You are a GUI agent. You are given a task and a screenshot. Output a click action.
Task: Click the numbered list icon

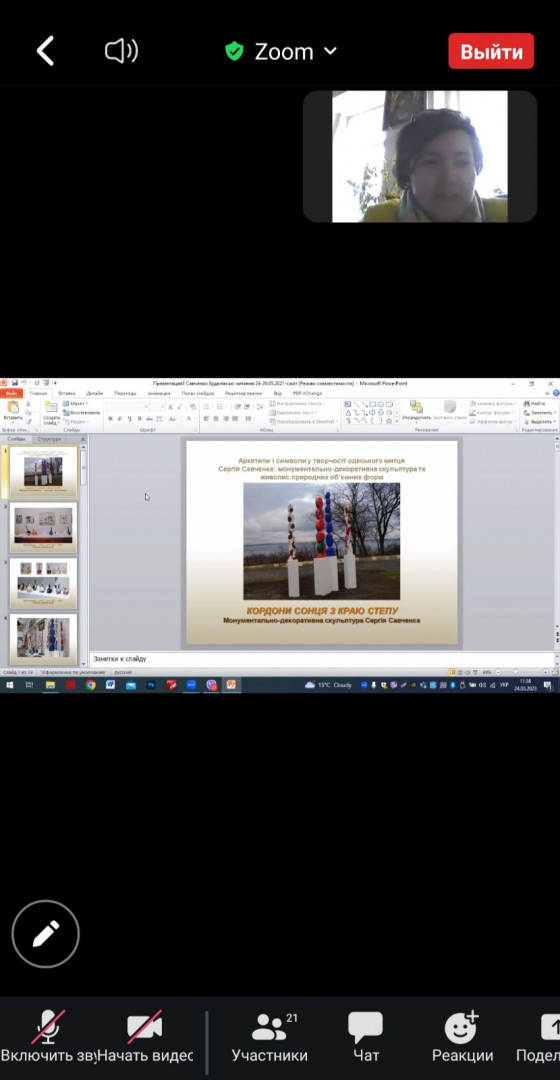pos(220,407)
